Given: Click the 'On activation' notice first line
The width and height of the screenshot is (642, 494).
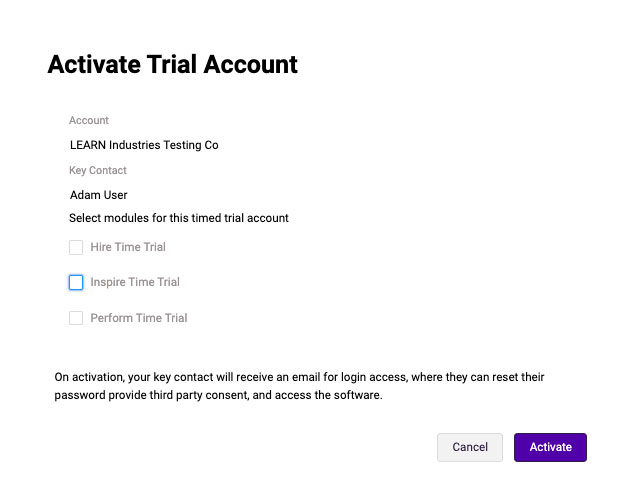Looking at the screenshot, I should [x=299, y=378].
